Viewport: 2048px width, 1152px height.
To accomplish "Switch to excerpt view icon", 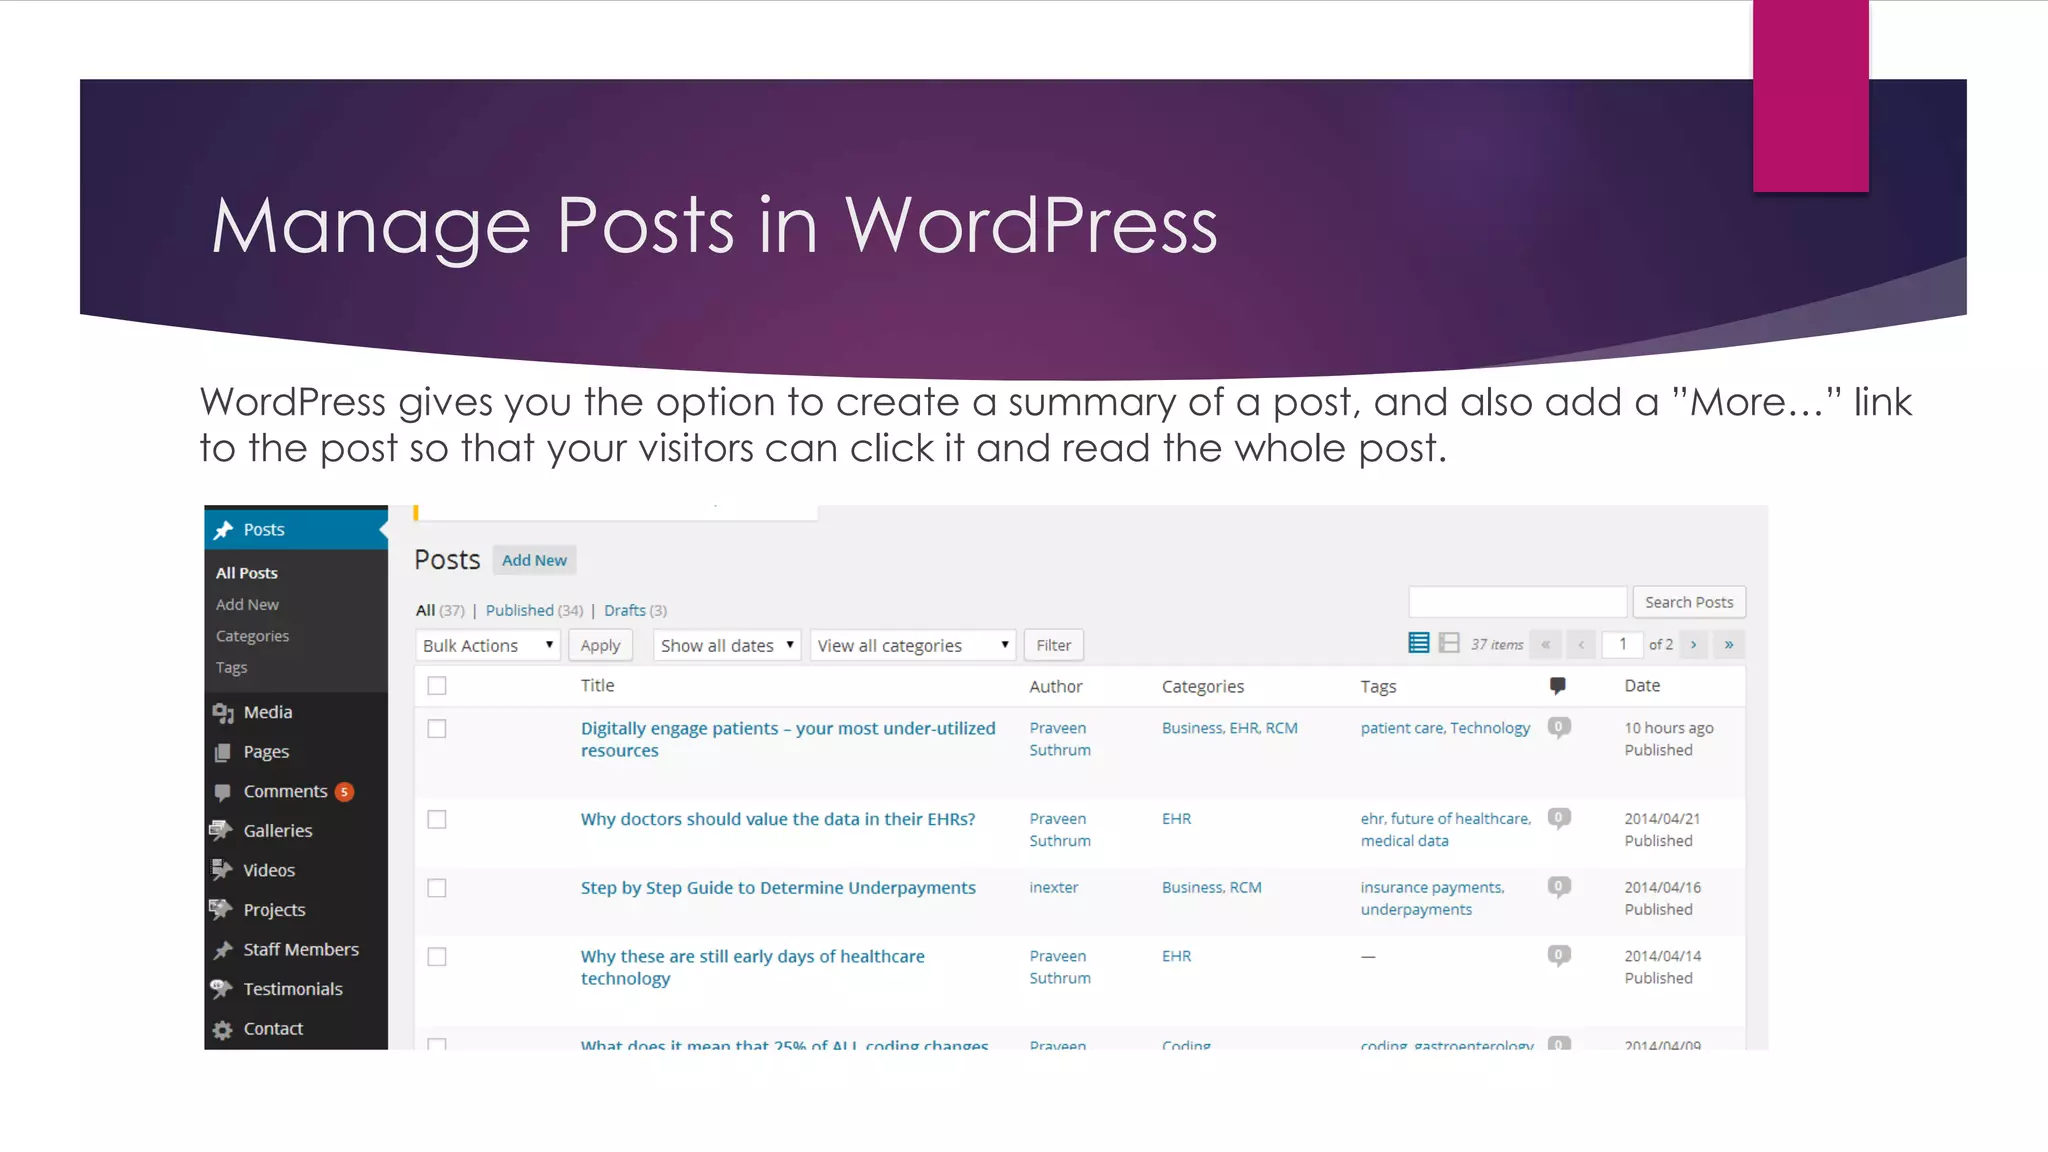I will 1449,643.
